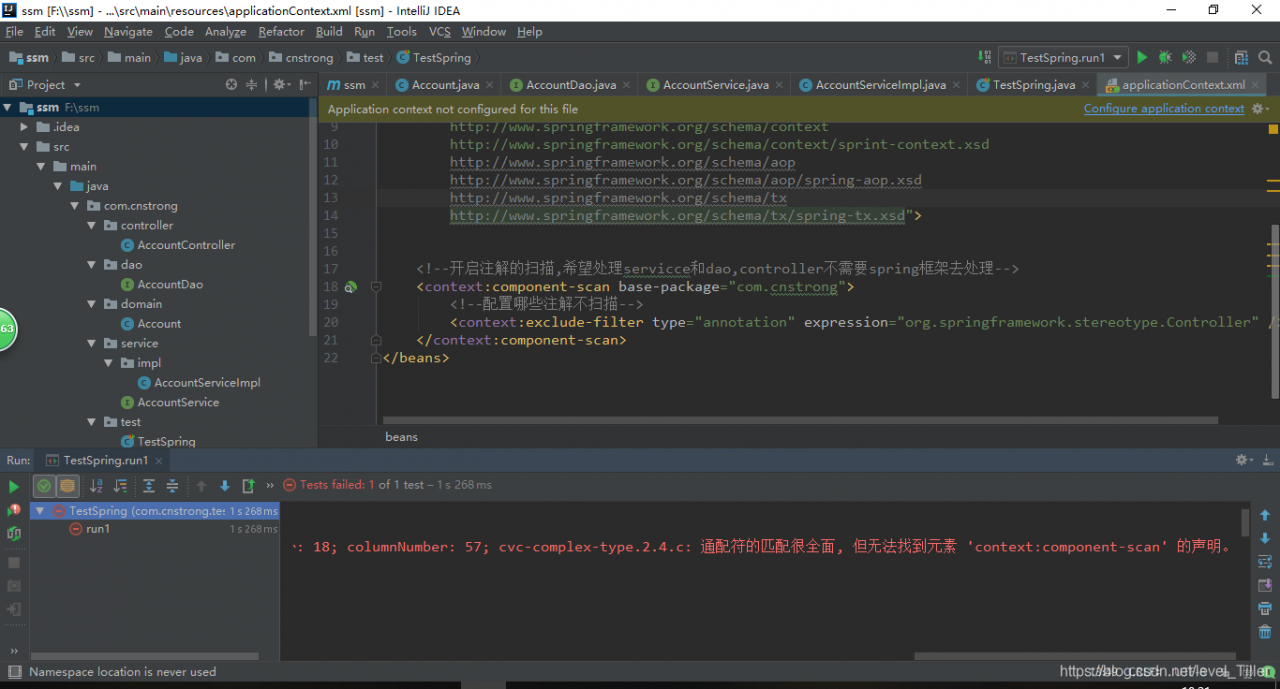Viewport: 1280px width, 689px height.
Task: Rerun tests with the Run panel's green play icon
Action: [x=14, y=487]
